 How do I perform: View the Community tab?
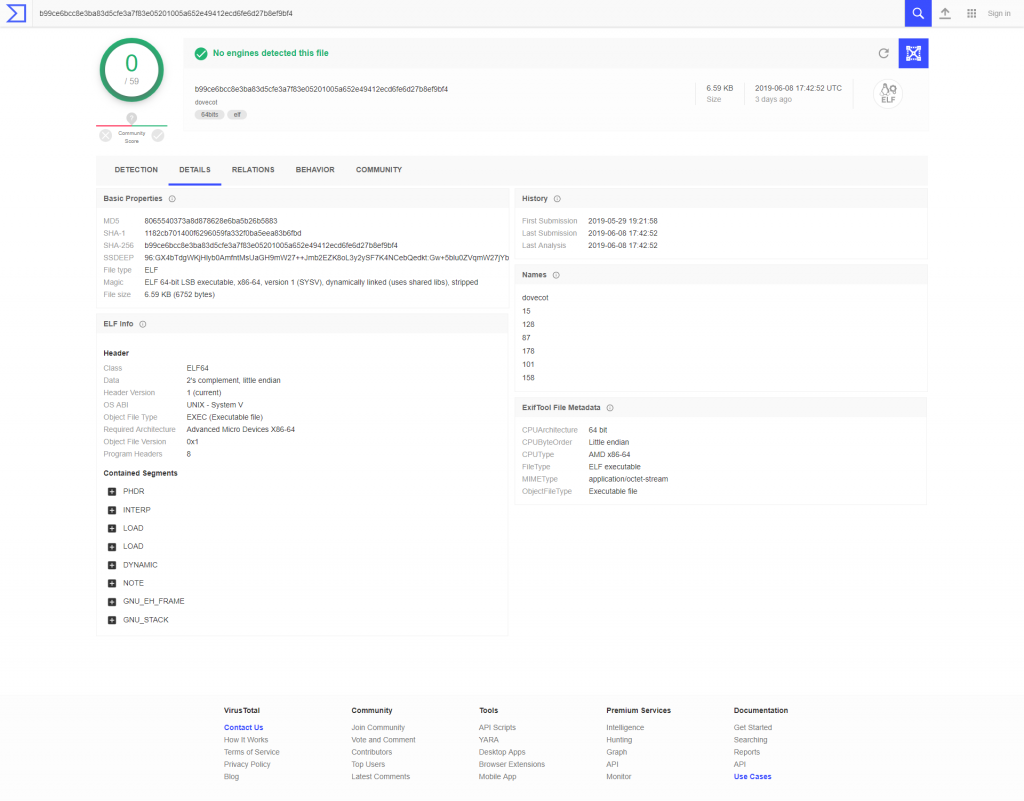click(379, 170)
